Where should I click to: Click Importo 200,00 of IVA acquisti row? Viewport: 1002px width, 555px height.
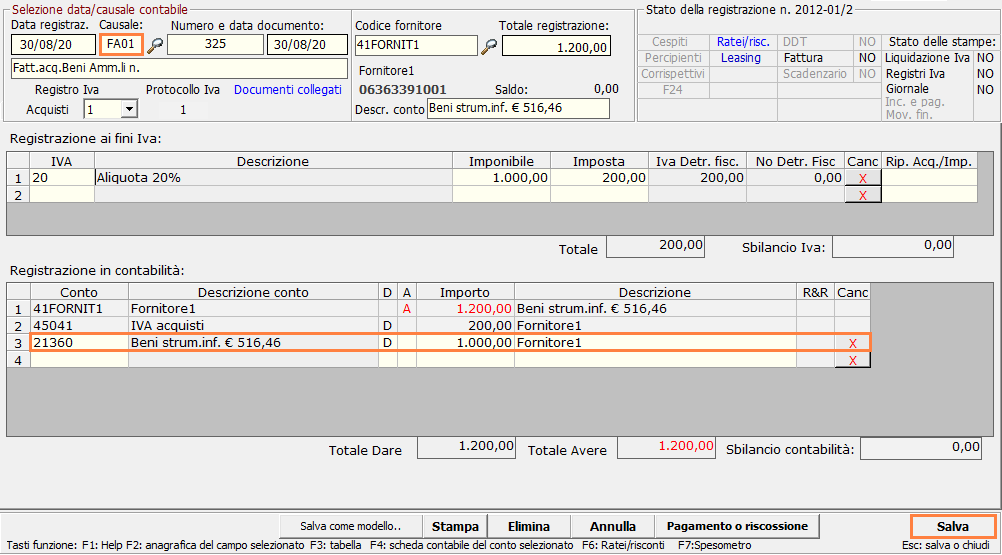[x=465, y=326]
